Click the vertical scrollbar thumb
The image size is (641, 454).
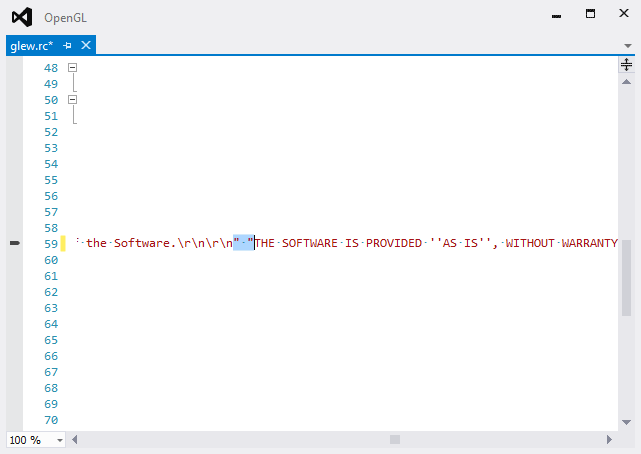pyautogui.click(x=626, y=278)
